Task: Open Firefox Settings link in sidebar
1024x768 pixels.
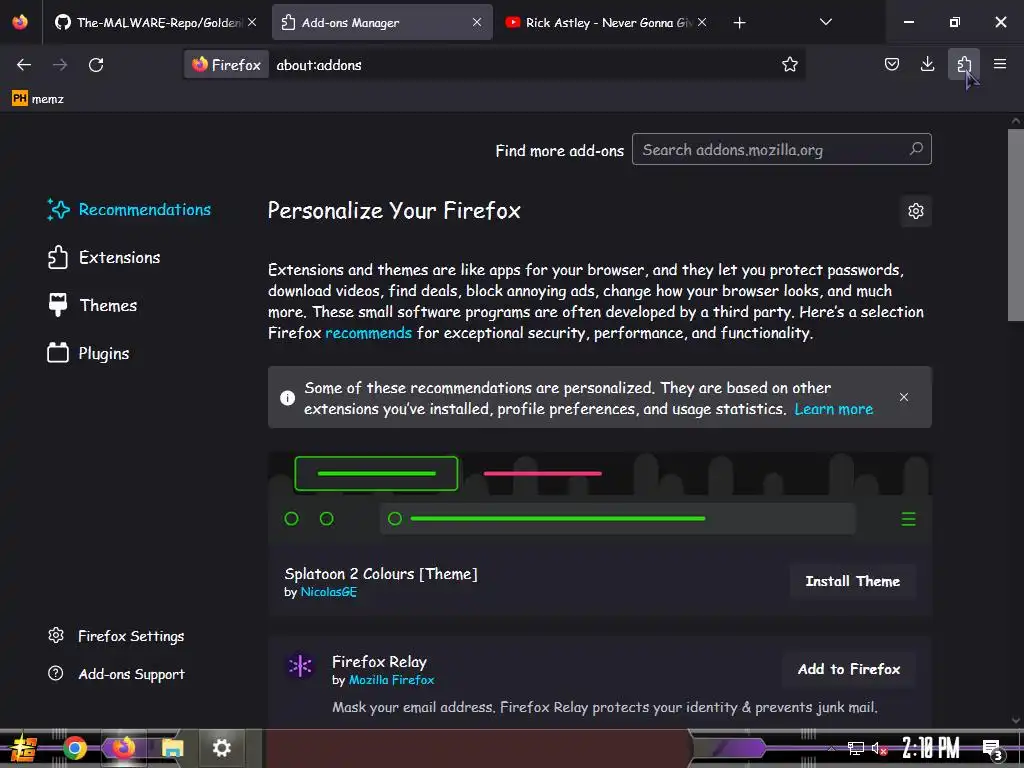Action: 116,635
